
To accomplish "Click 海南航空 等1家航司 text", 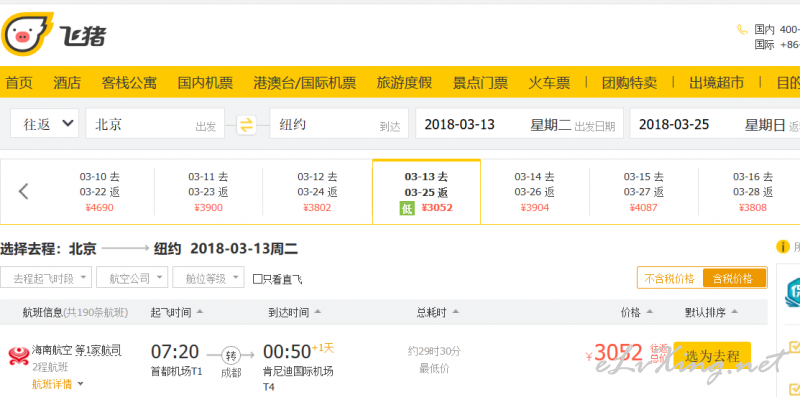I will tap(77, 351).
